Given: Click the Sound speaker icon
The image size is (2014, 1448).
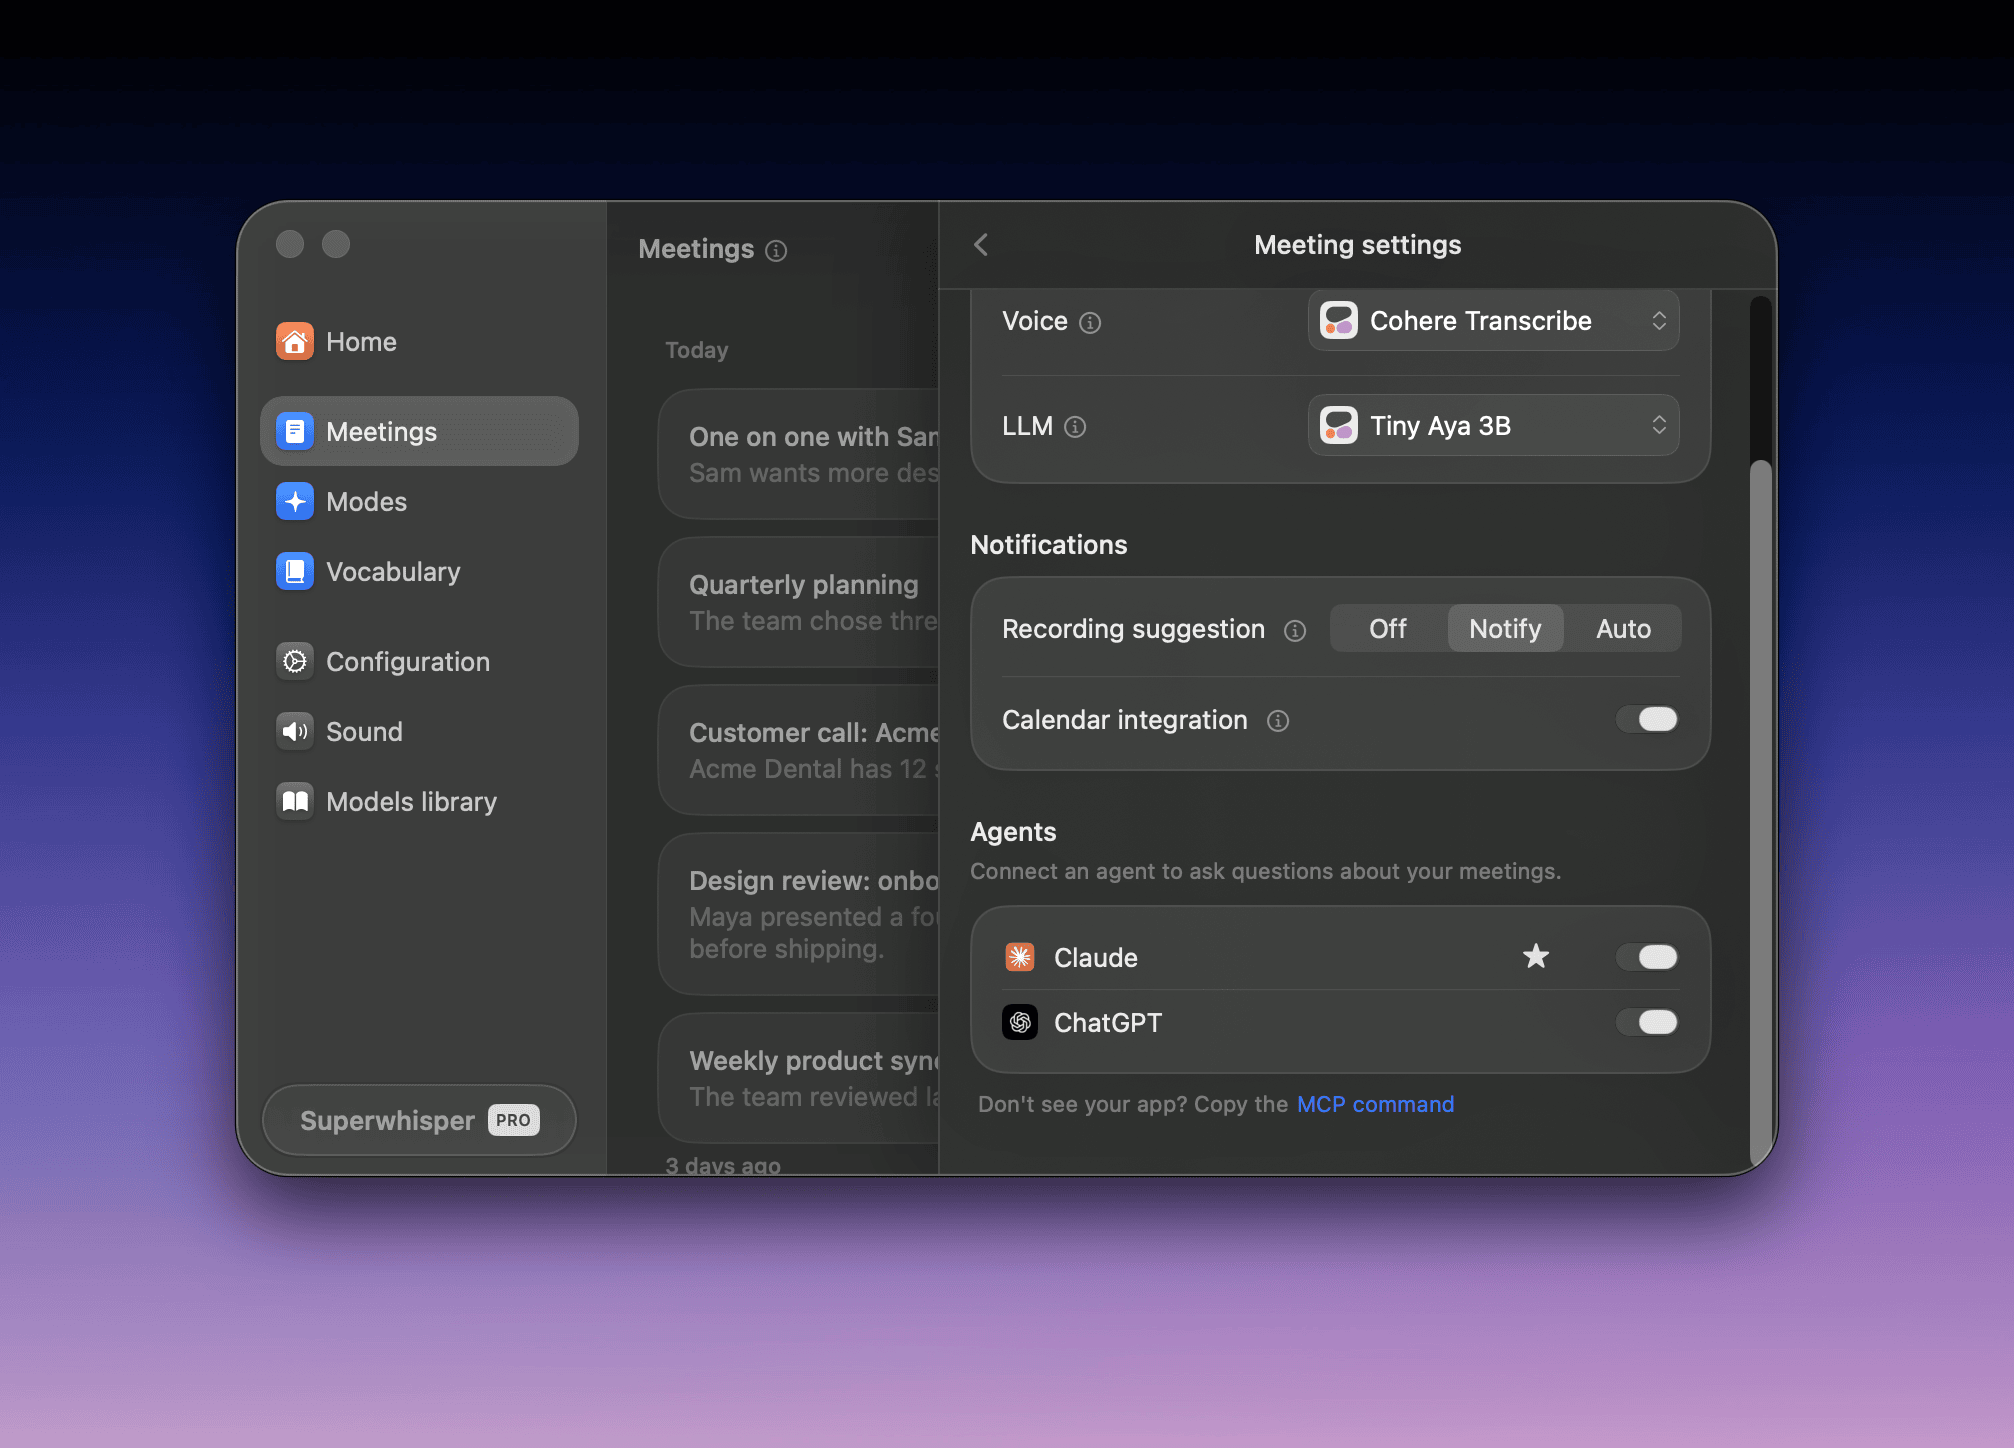Looking at the screenshot, I should (294, 732).
